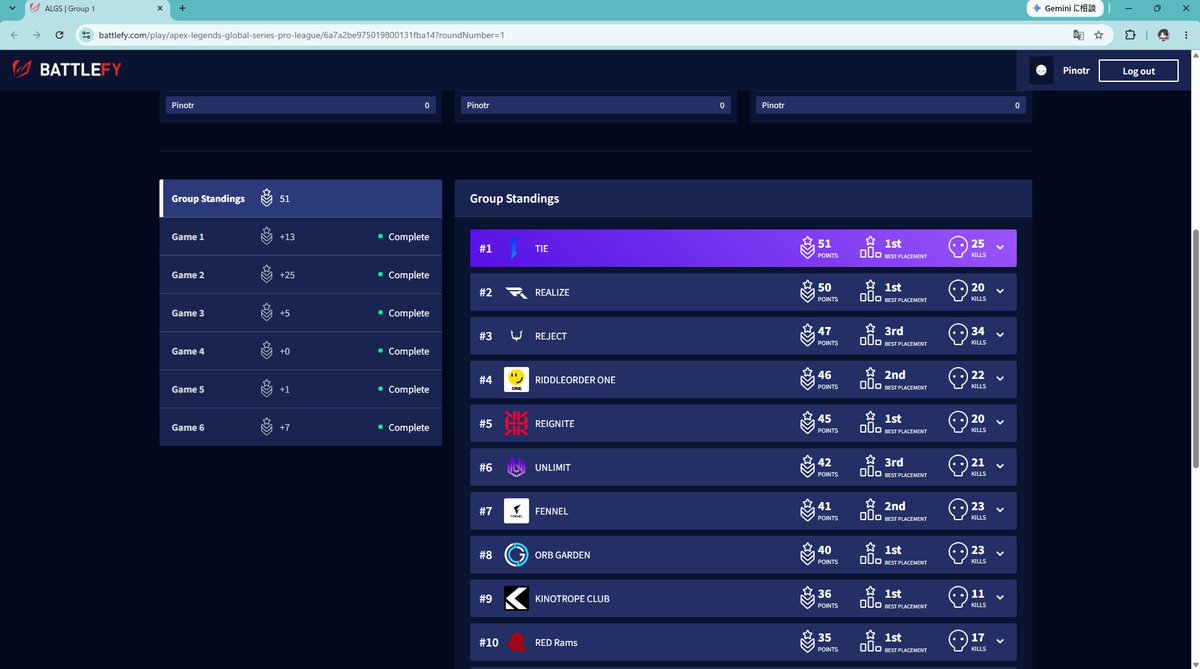Select Game 4 in the sidebar
Screen dimensions: 1200x669
[x=301, y=351]
